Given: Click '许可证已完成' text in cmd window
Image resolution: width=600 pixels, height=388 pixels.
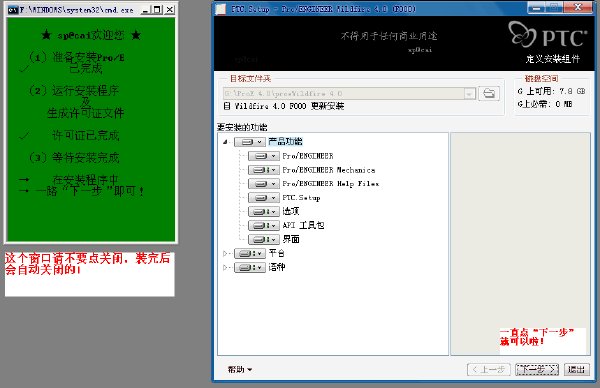Looking at the screenshot, I should 86,135.
